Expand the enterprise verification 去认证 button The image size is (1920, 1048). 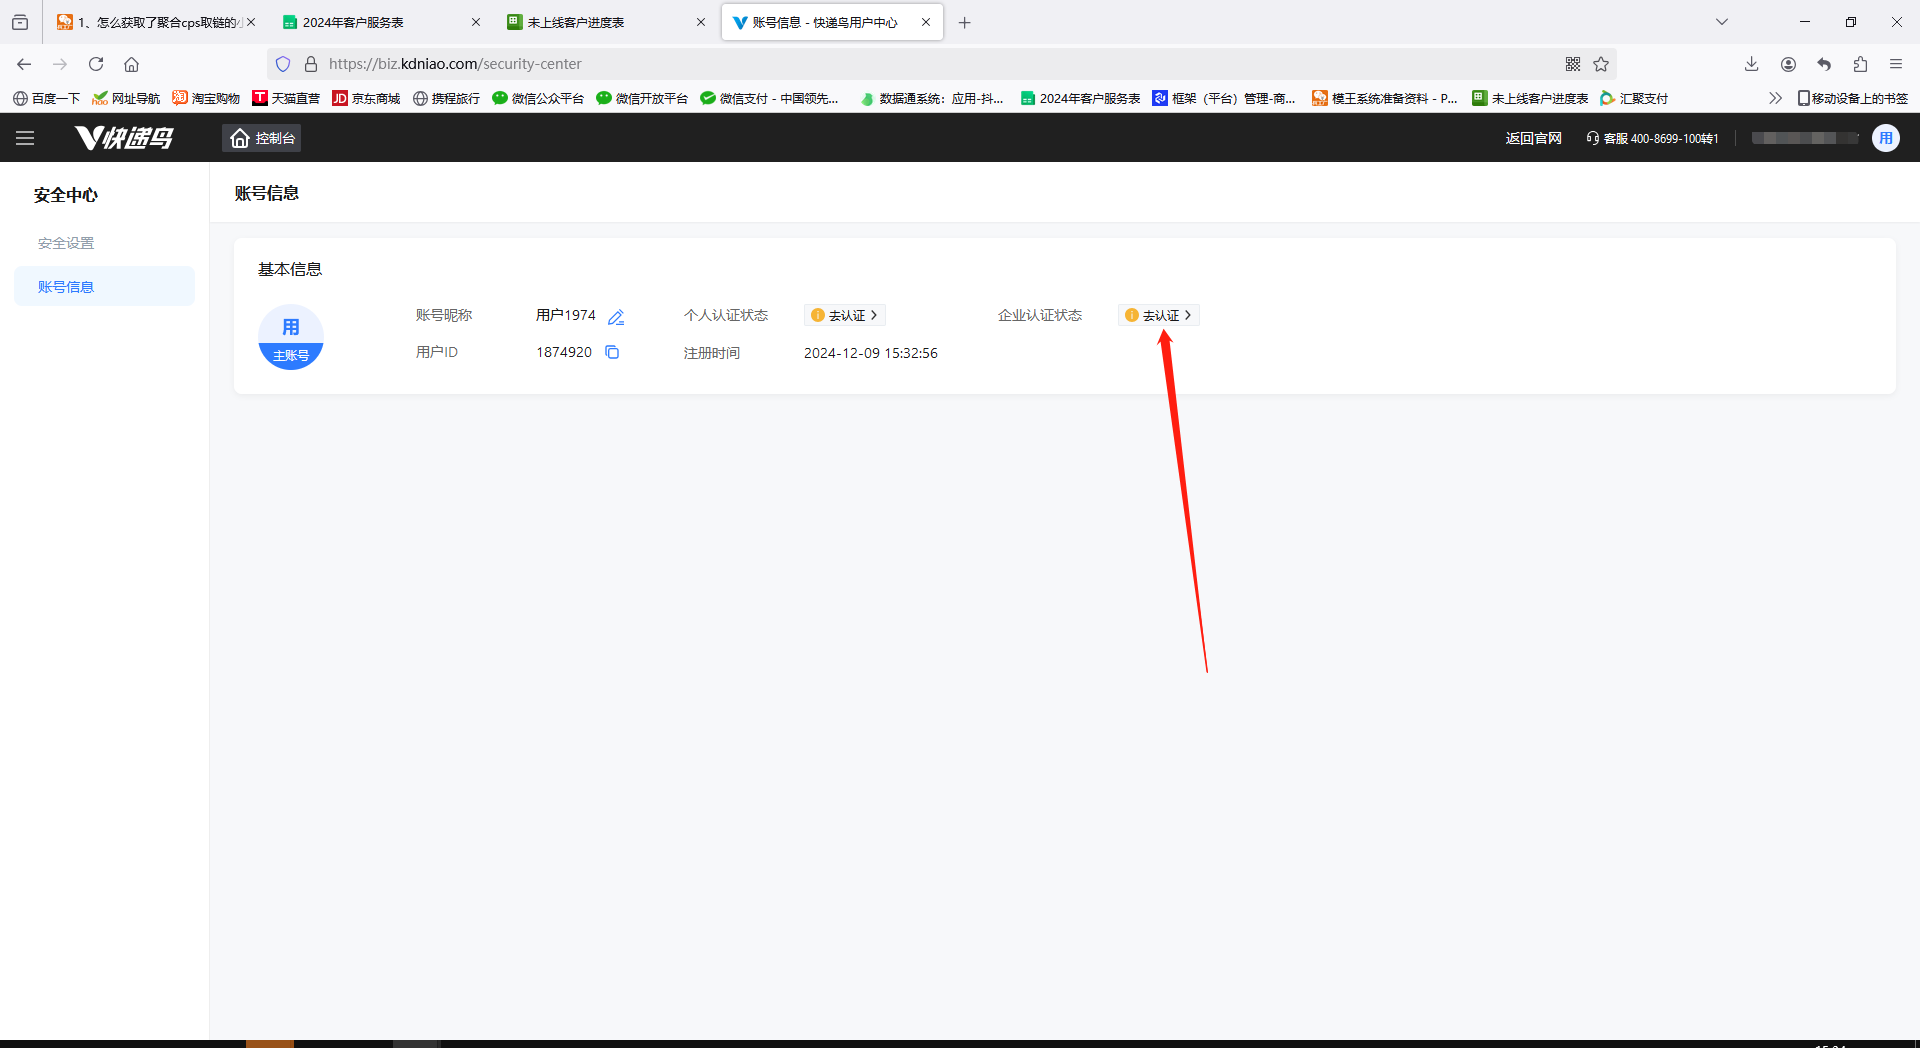coord(1158,315)
